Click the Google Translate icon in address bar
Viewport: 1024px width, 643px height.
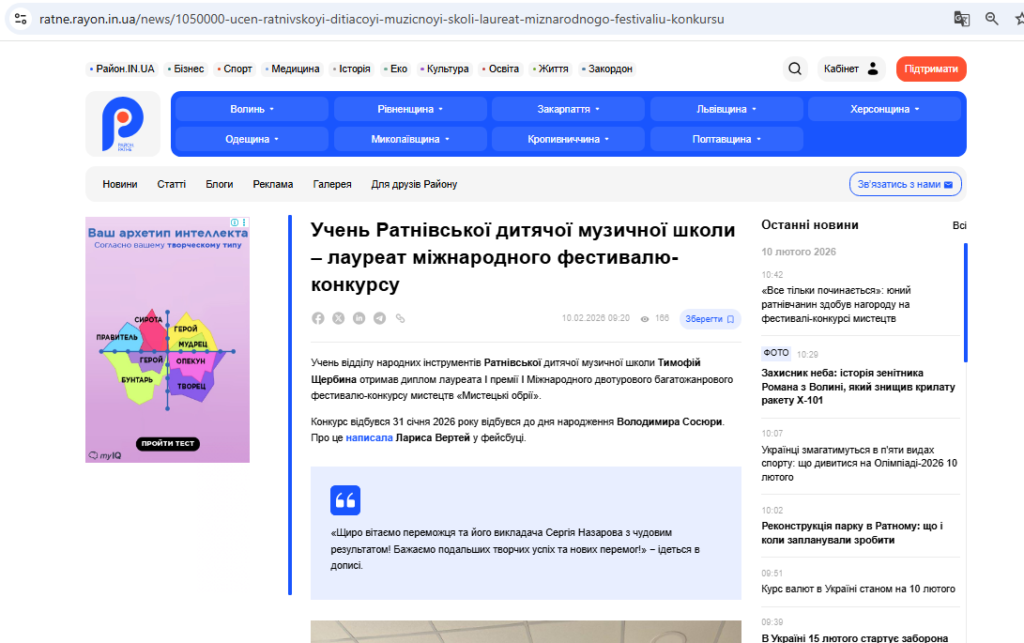point(962,19)
